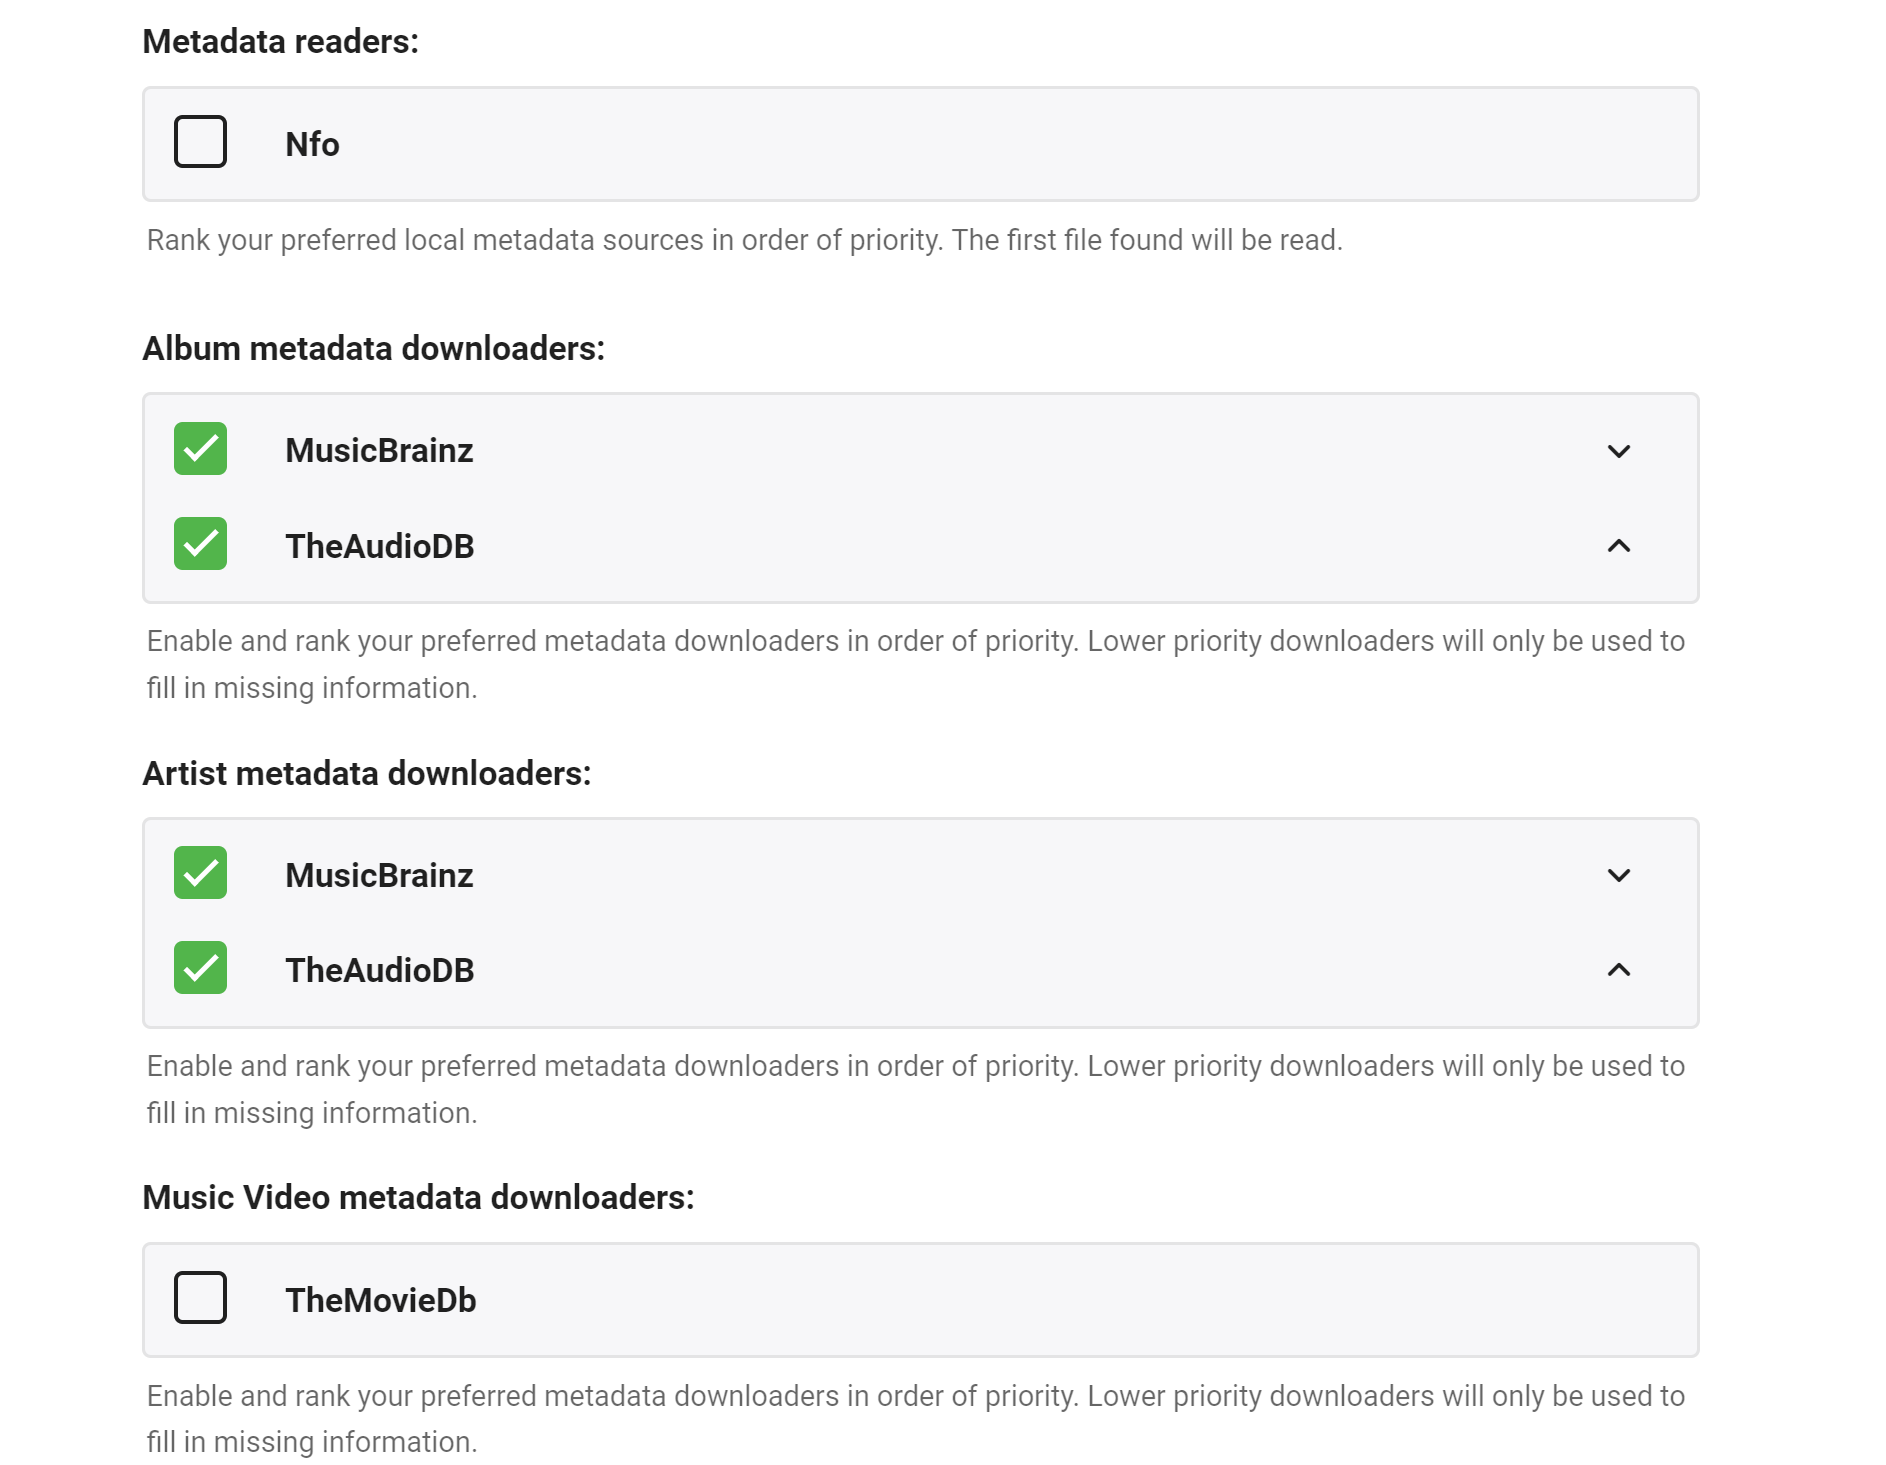Move Artist MusicBrainz down in priority
1886x1465 pixels.
(1618, 875)
